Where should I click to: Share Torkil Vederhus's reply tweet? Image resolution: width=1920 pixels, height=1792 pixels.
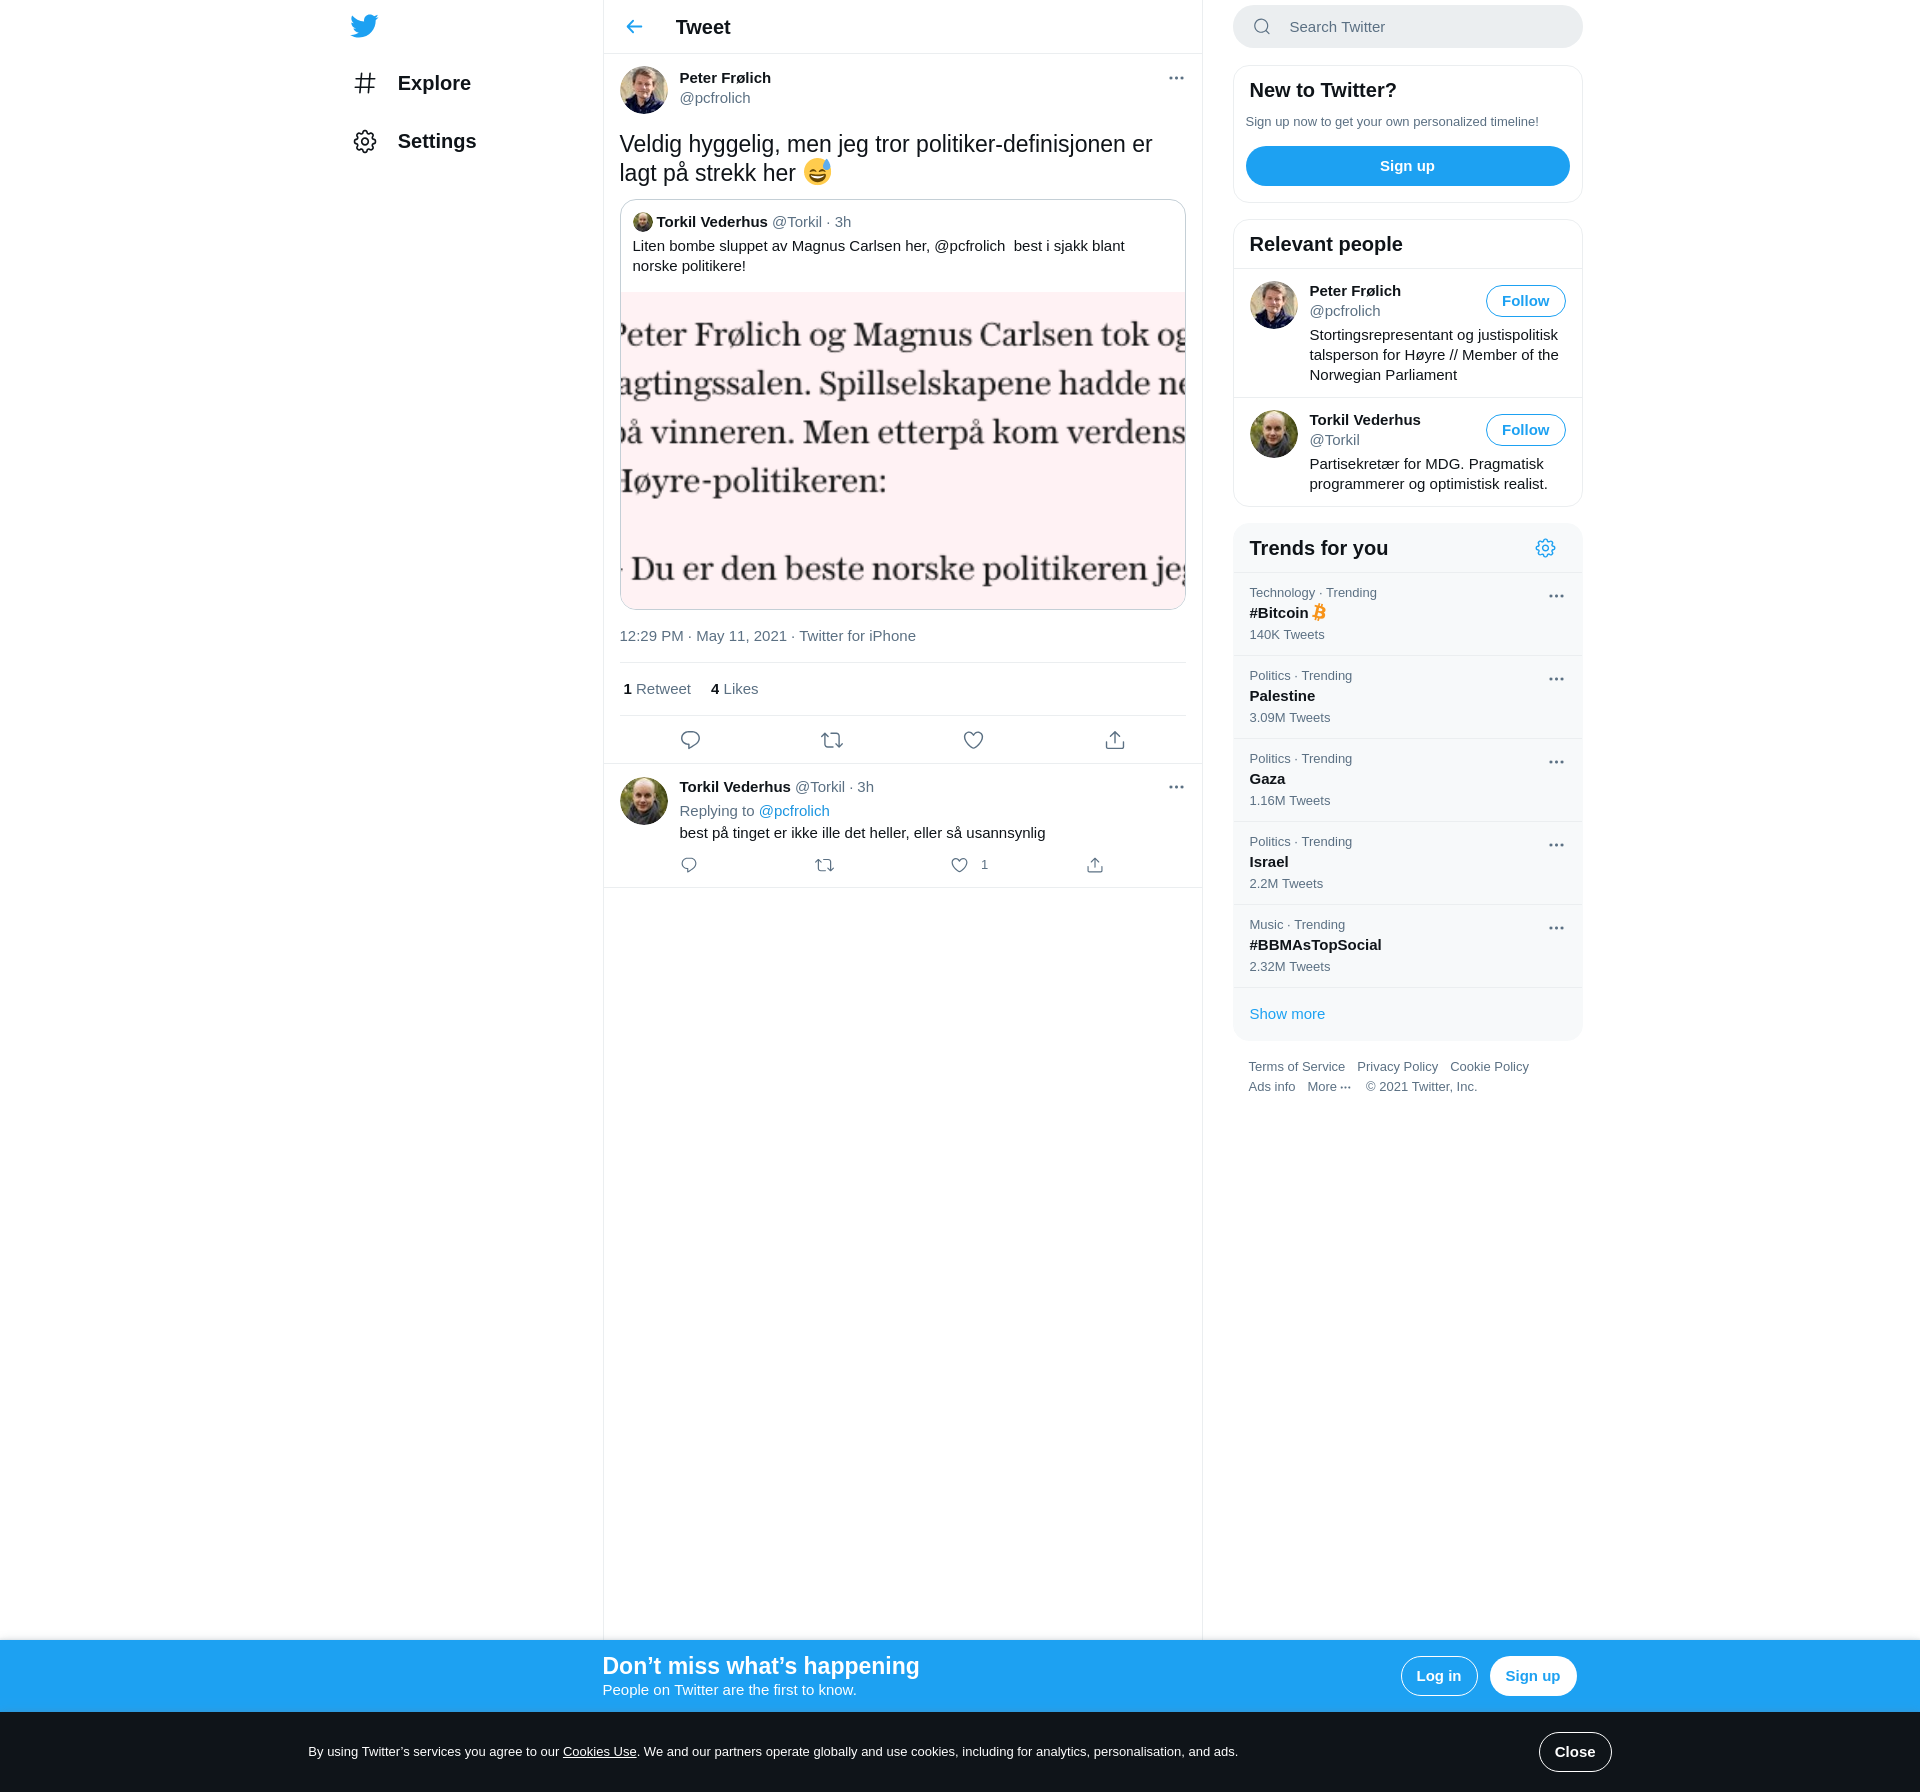pyautogui.click(x=1095, y=865)
